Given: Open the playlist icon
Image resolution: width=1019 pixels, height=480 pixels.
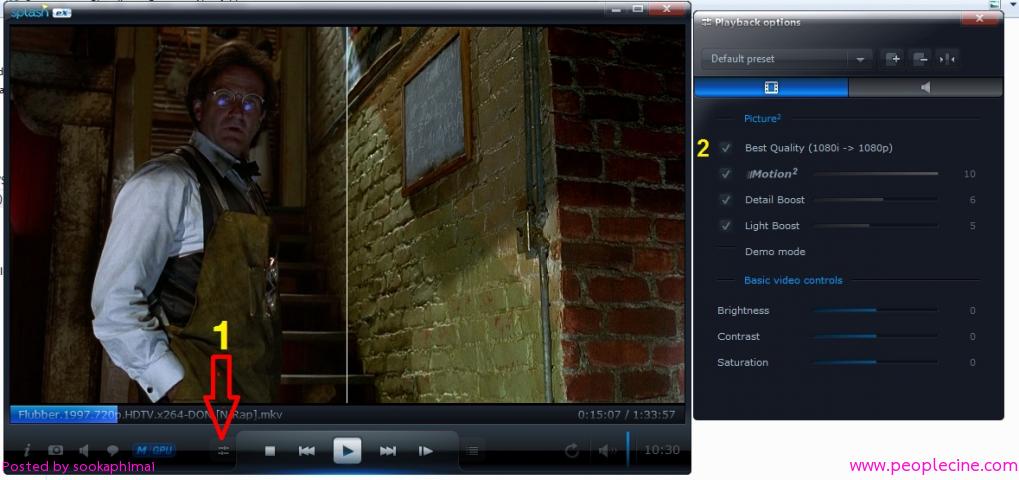Looking at the screenshot, I should [x=473, y=451].
